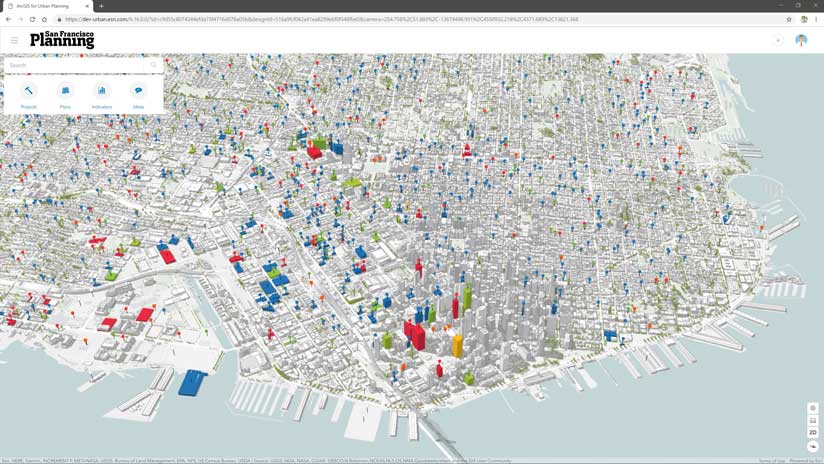Open the Indicators chart icon
The image size is (824, 464).
click(x=102, y=91)
